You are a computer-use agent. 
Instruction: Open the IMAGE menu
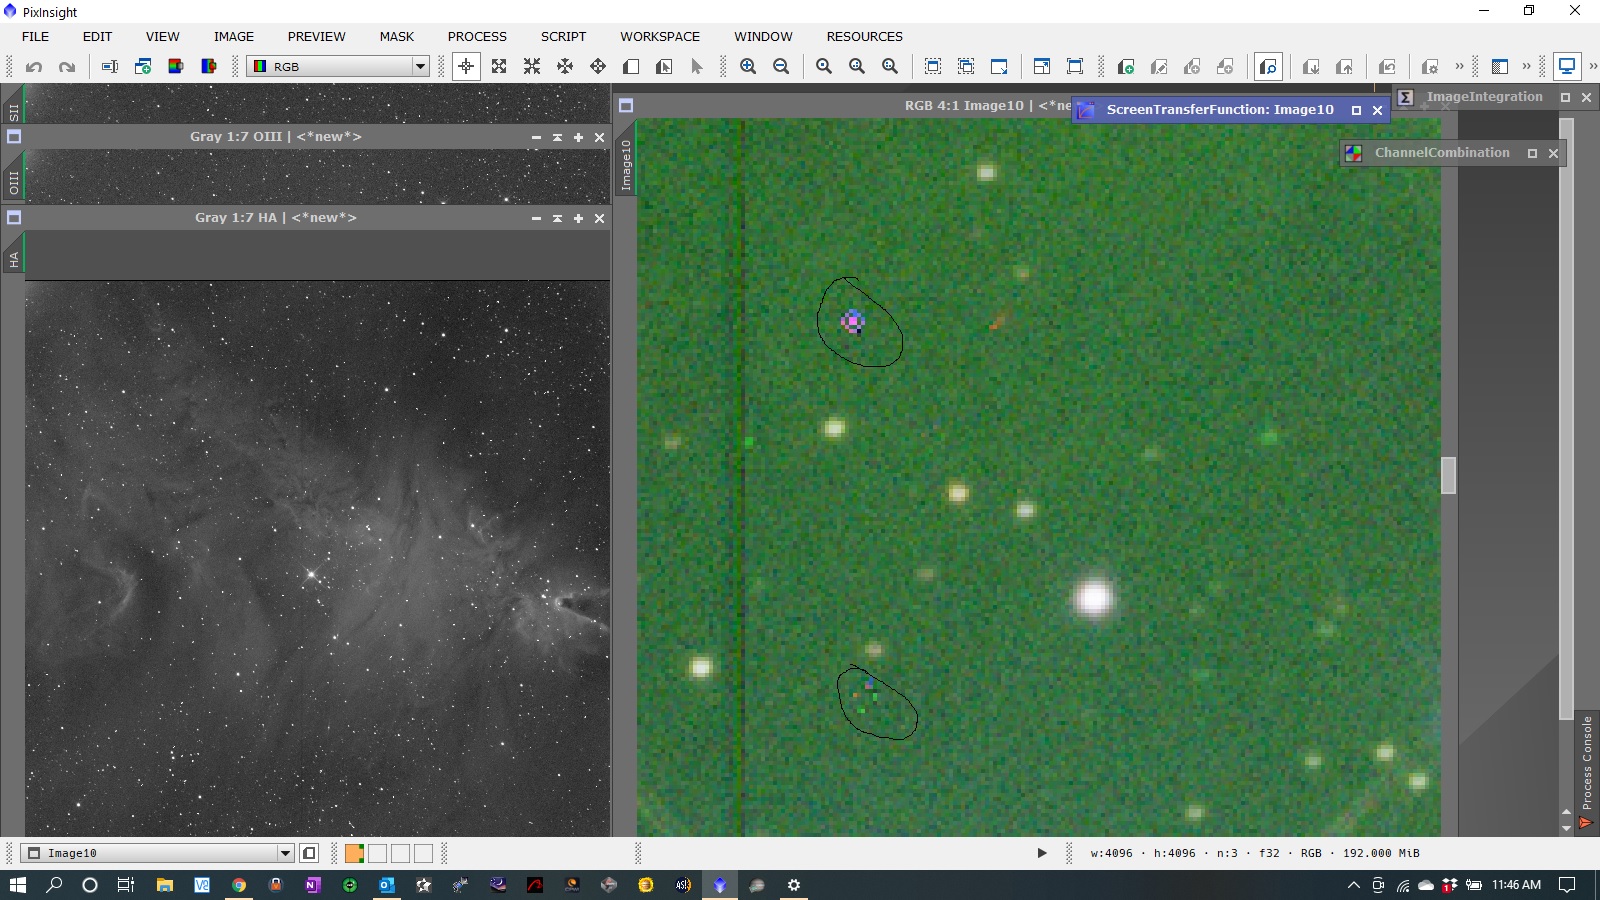(234, 36)
